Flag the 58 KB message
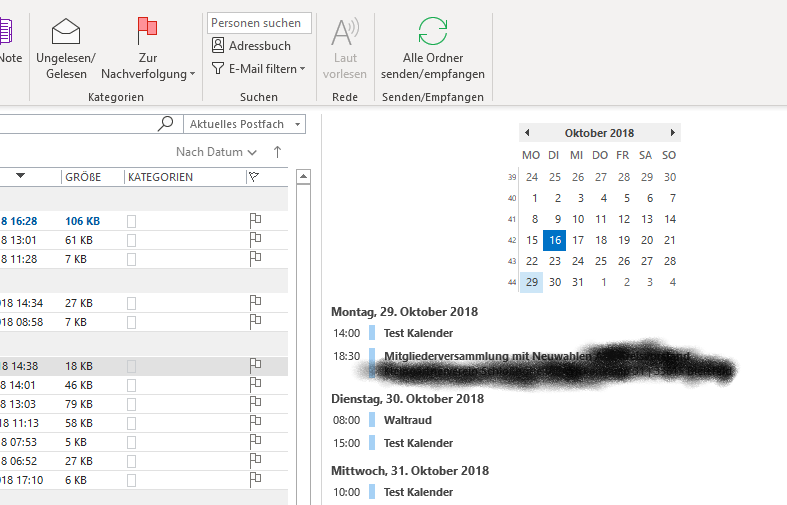Viewport: 787px width, 505px height. [255, 423]
